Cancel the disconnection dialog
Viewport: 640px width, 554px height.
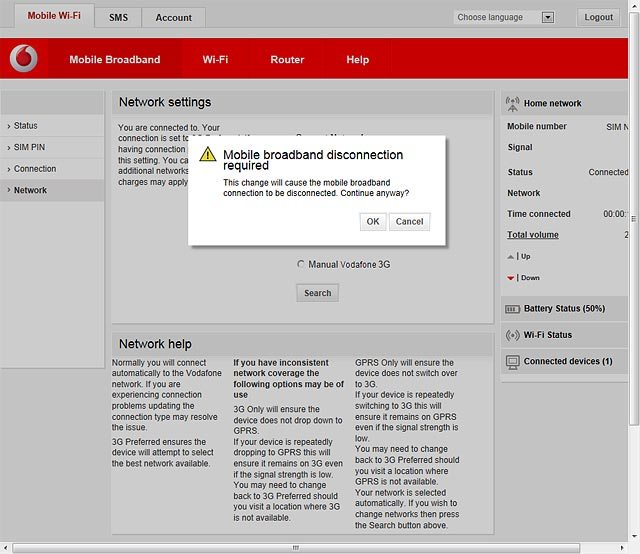tap(409, 222)
